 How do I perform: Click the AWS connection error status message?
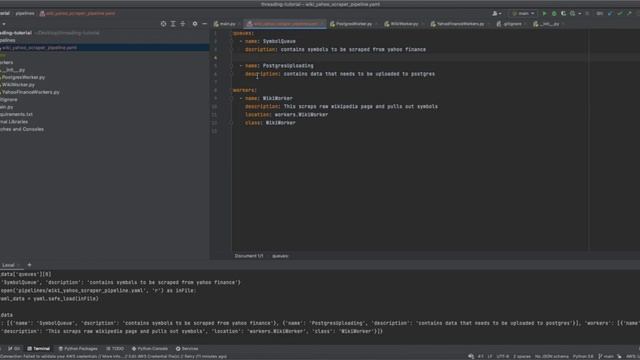pos(113,356)
